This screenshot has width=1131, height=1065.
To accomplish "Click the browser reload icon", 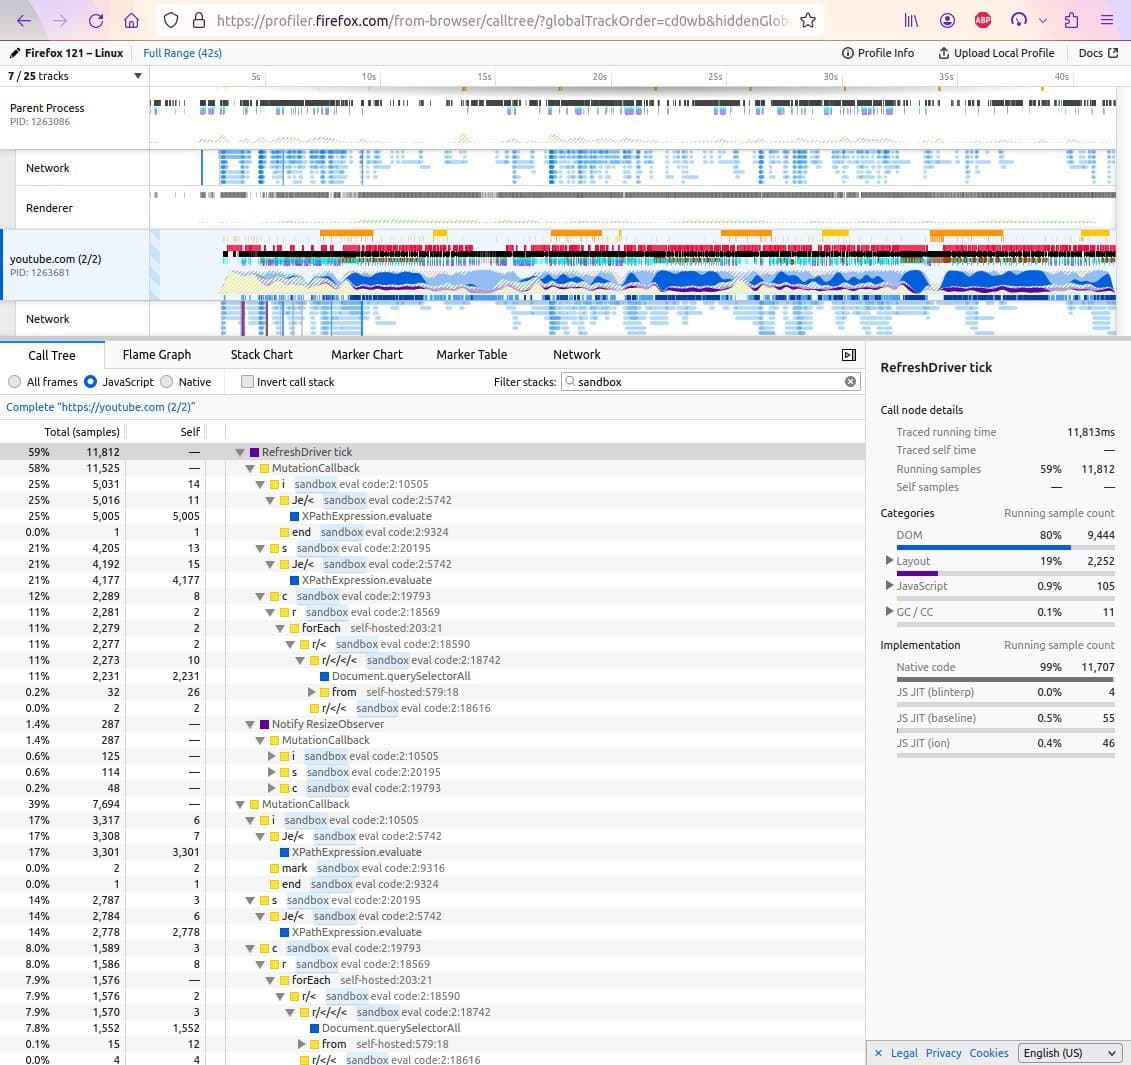I will [x=96, y=20].
